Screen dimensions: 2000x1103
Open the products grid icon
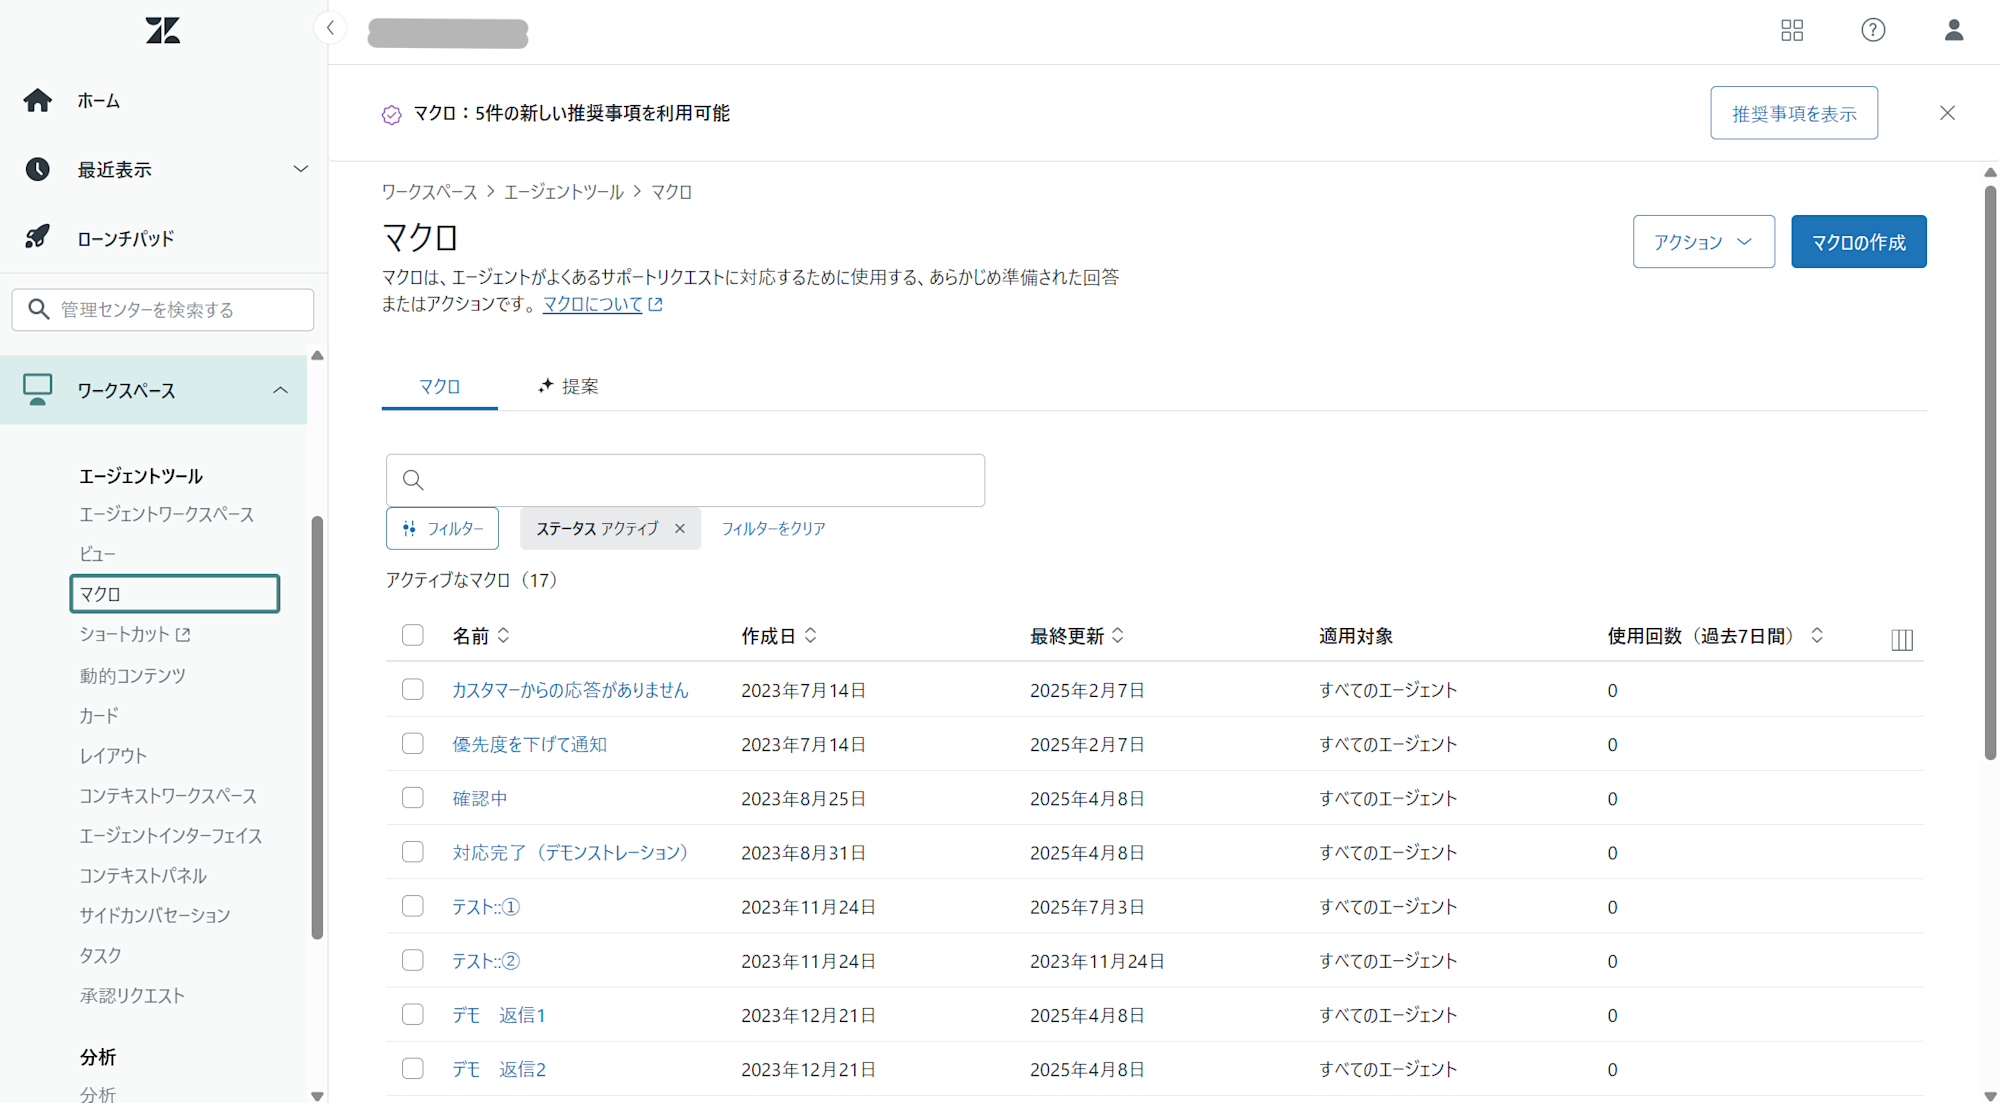1792,31
